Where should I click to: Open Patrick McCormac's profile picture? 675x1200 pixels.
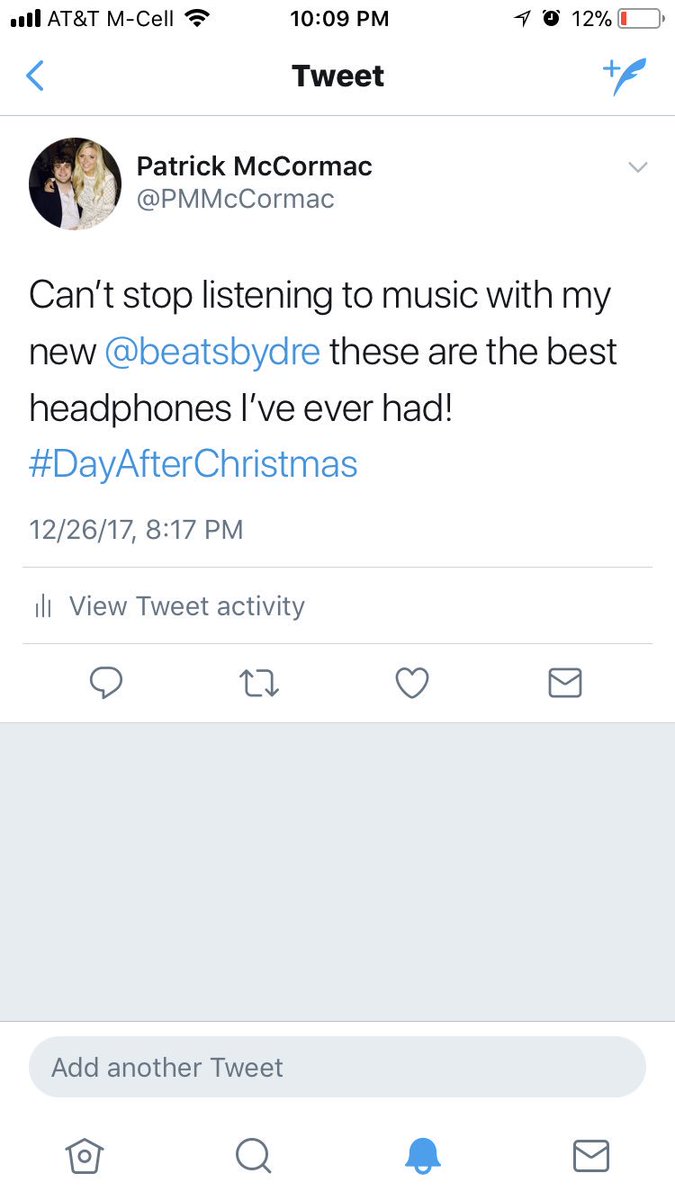75,184
